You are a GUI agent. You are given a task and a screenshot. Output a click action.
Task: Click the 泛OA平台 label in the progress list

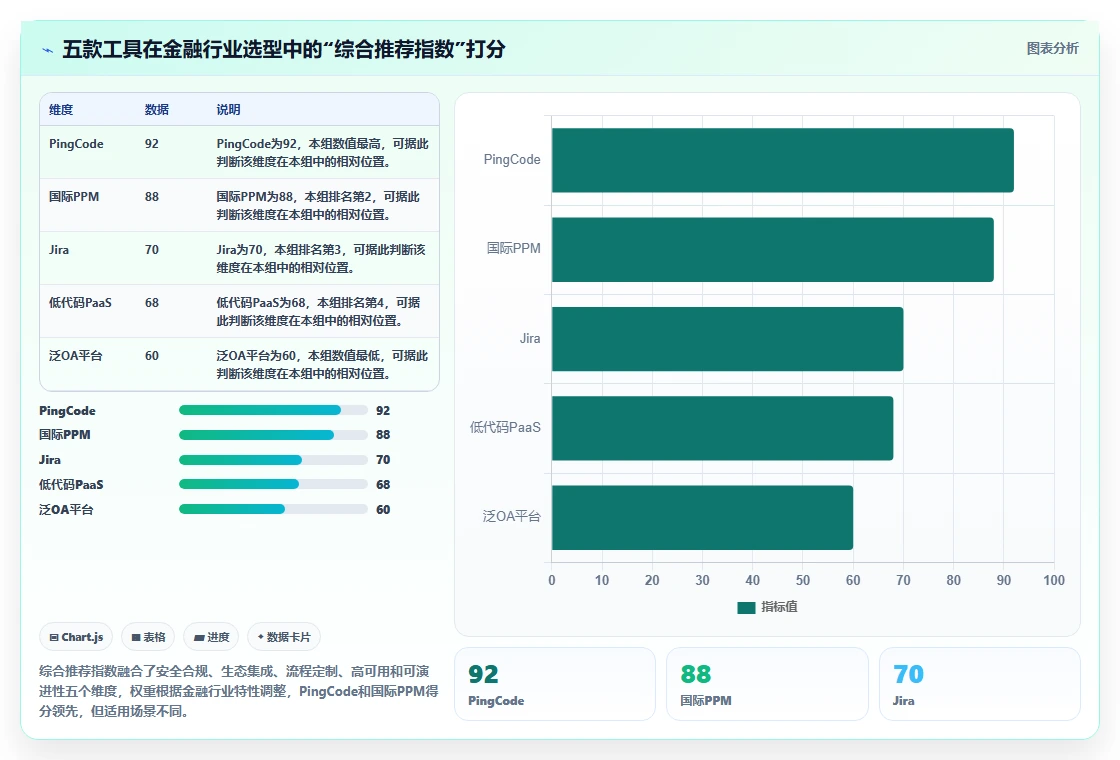(66, 510)
